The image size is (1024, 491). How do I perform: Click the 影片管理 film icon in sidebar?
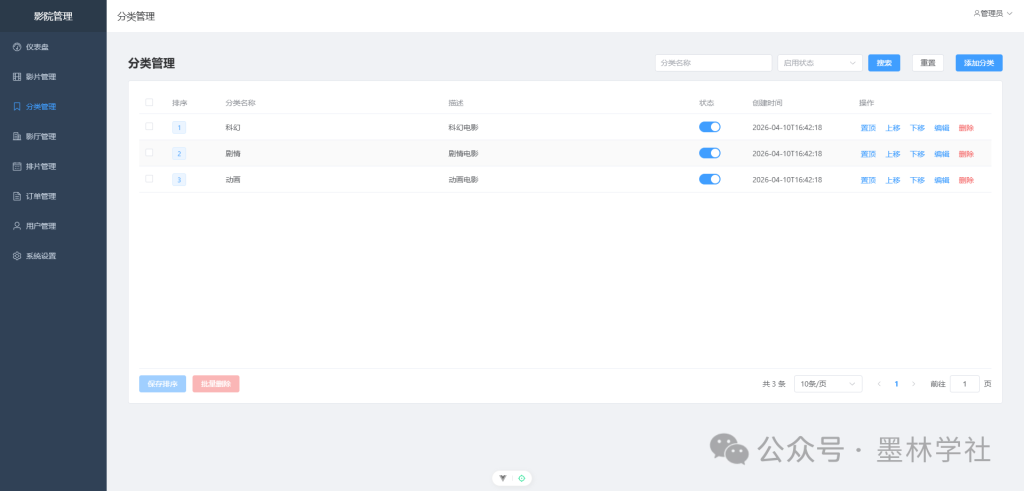pos(16,77)
